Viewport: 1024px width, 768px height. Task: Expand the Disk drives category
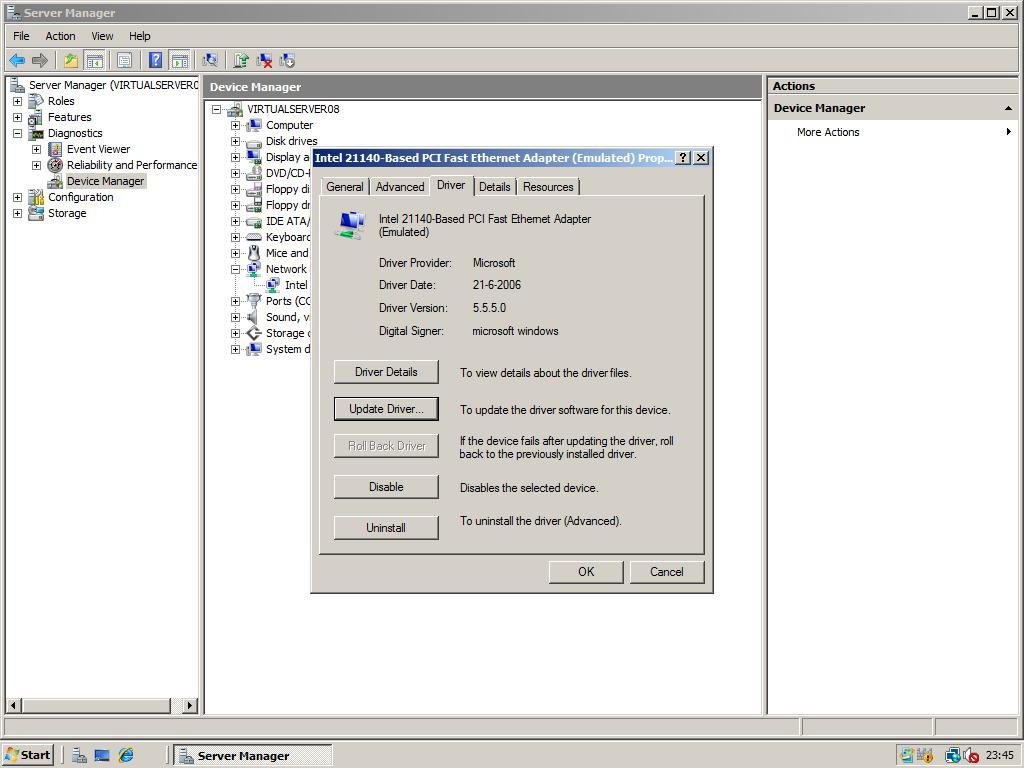point(235,141)
